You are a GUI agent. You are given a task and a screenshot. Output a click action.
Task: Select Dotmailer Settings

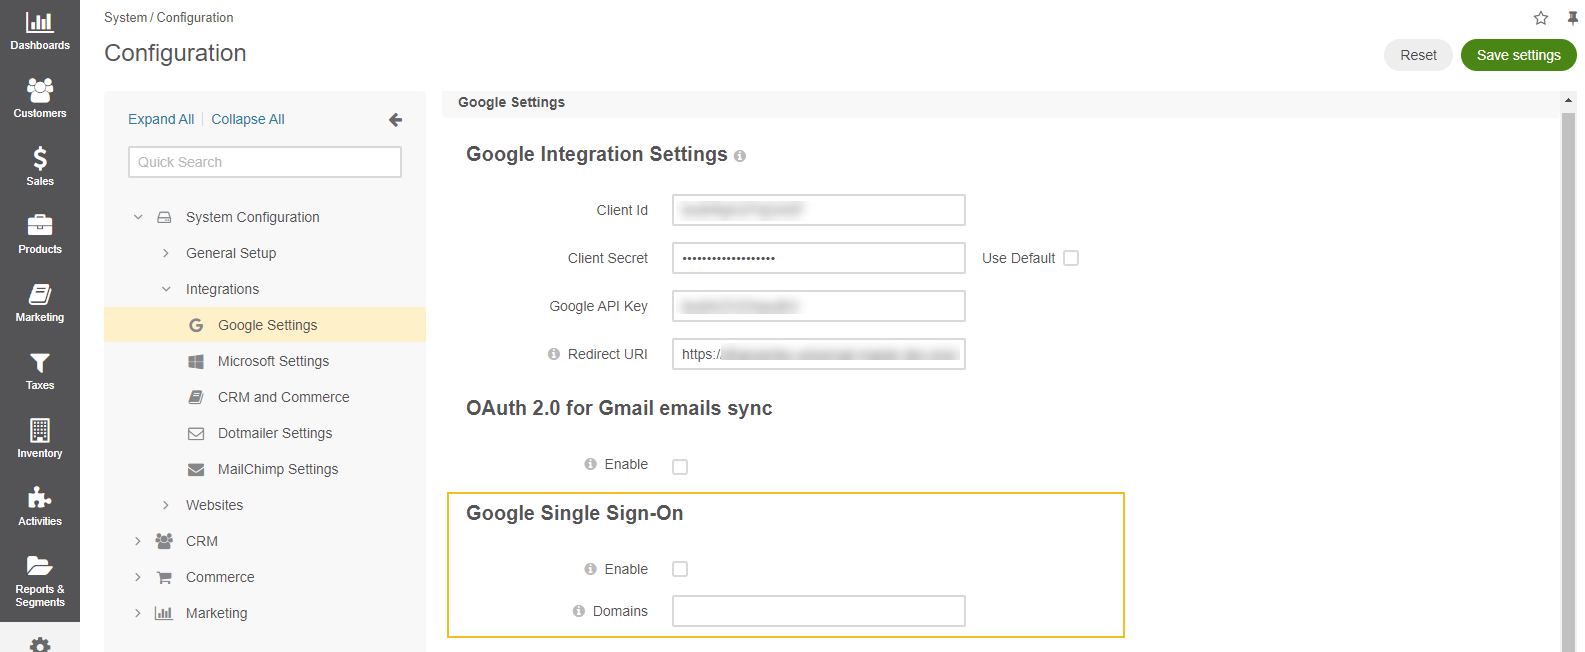tap(275, 433)
